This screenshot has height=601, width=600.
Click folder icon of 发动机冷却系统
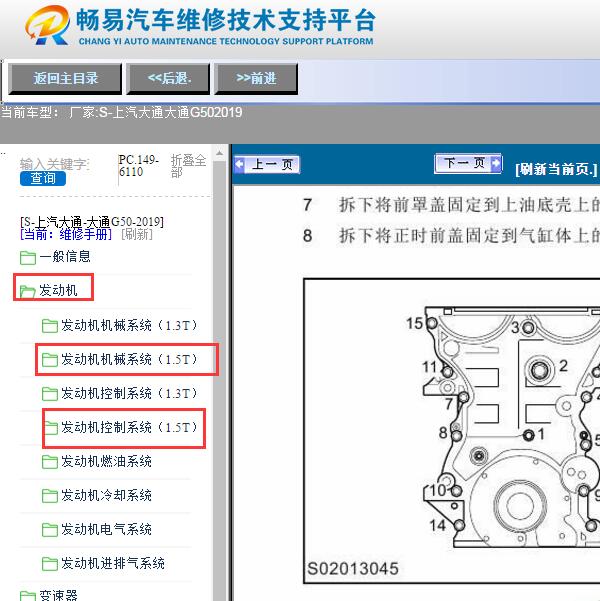(x=50, y=496)
